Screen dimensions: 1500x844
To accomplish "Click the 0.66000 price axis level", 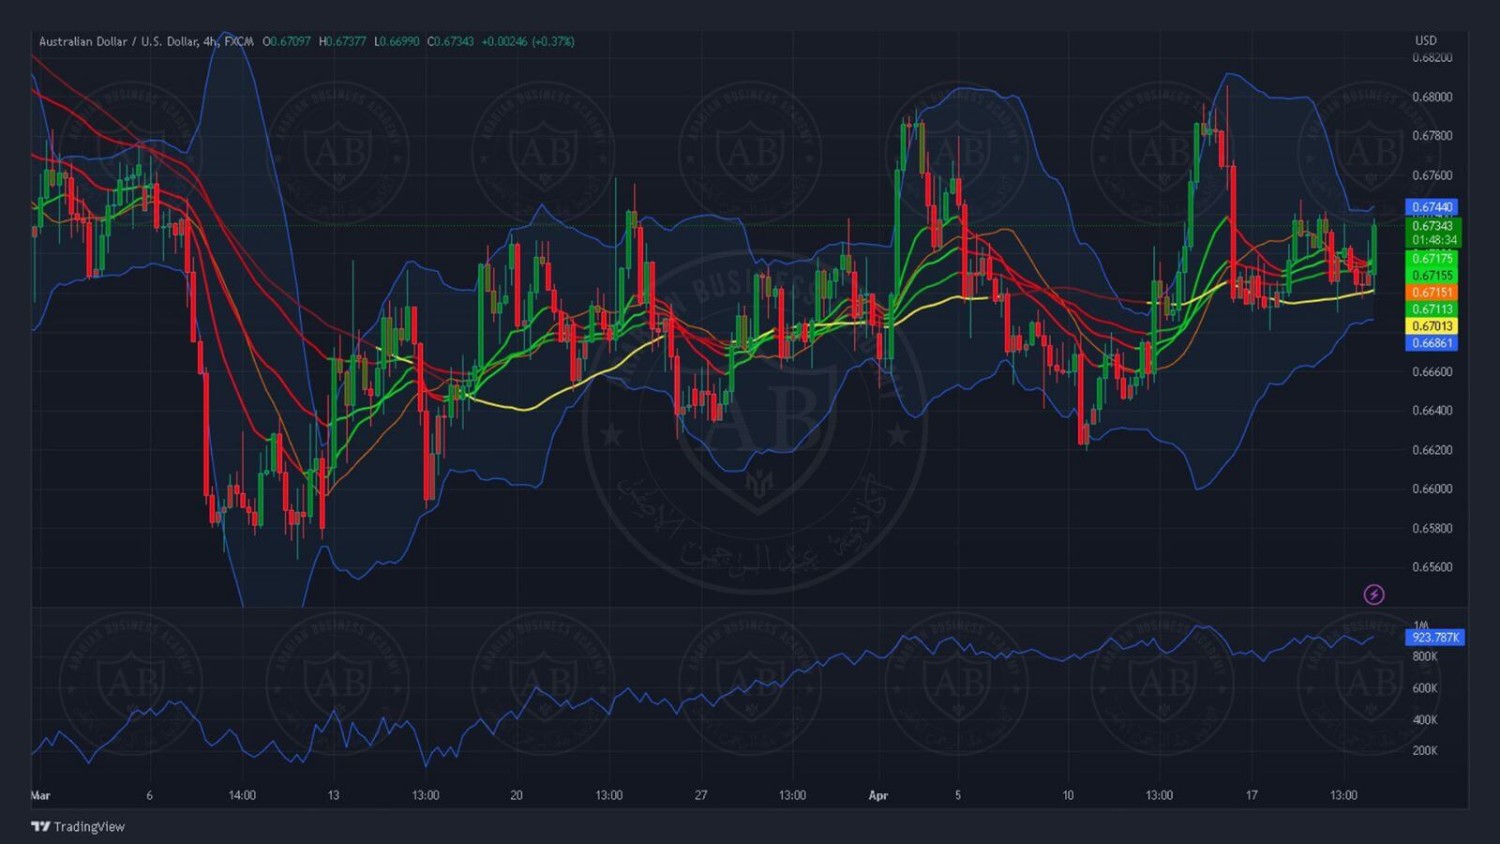I will pyautogui.click(x=1432, y=489).
